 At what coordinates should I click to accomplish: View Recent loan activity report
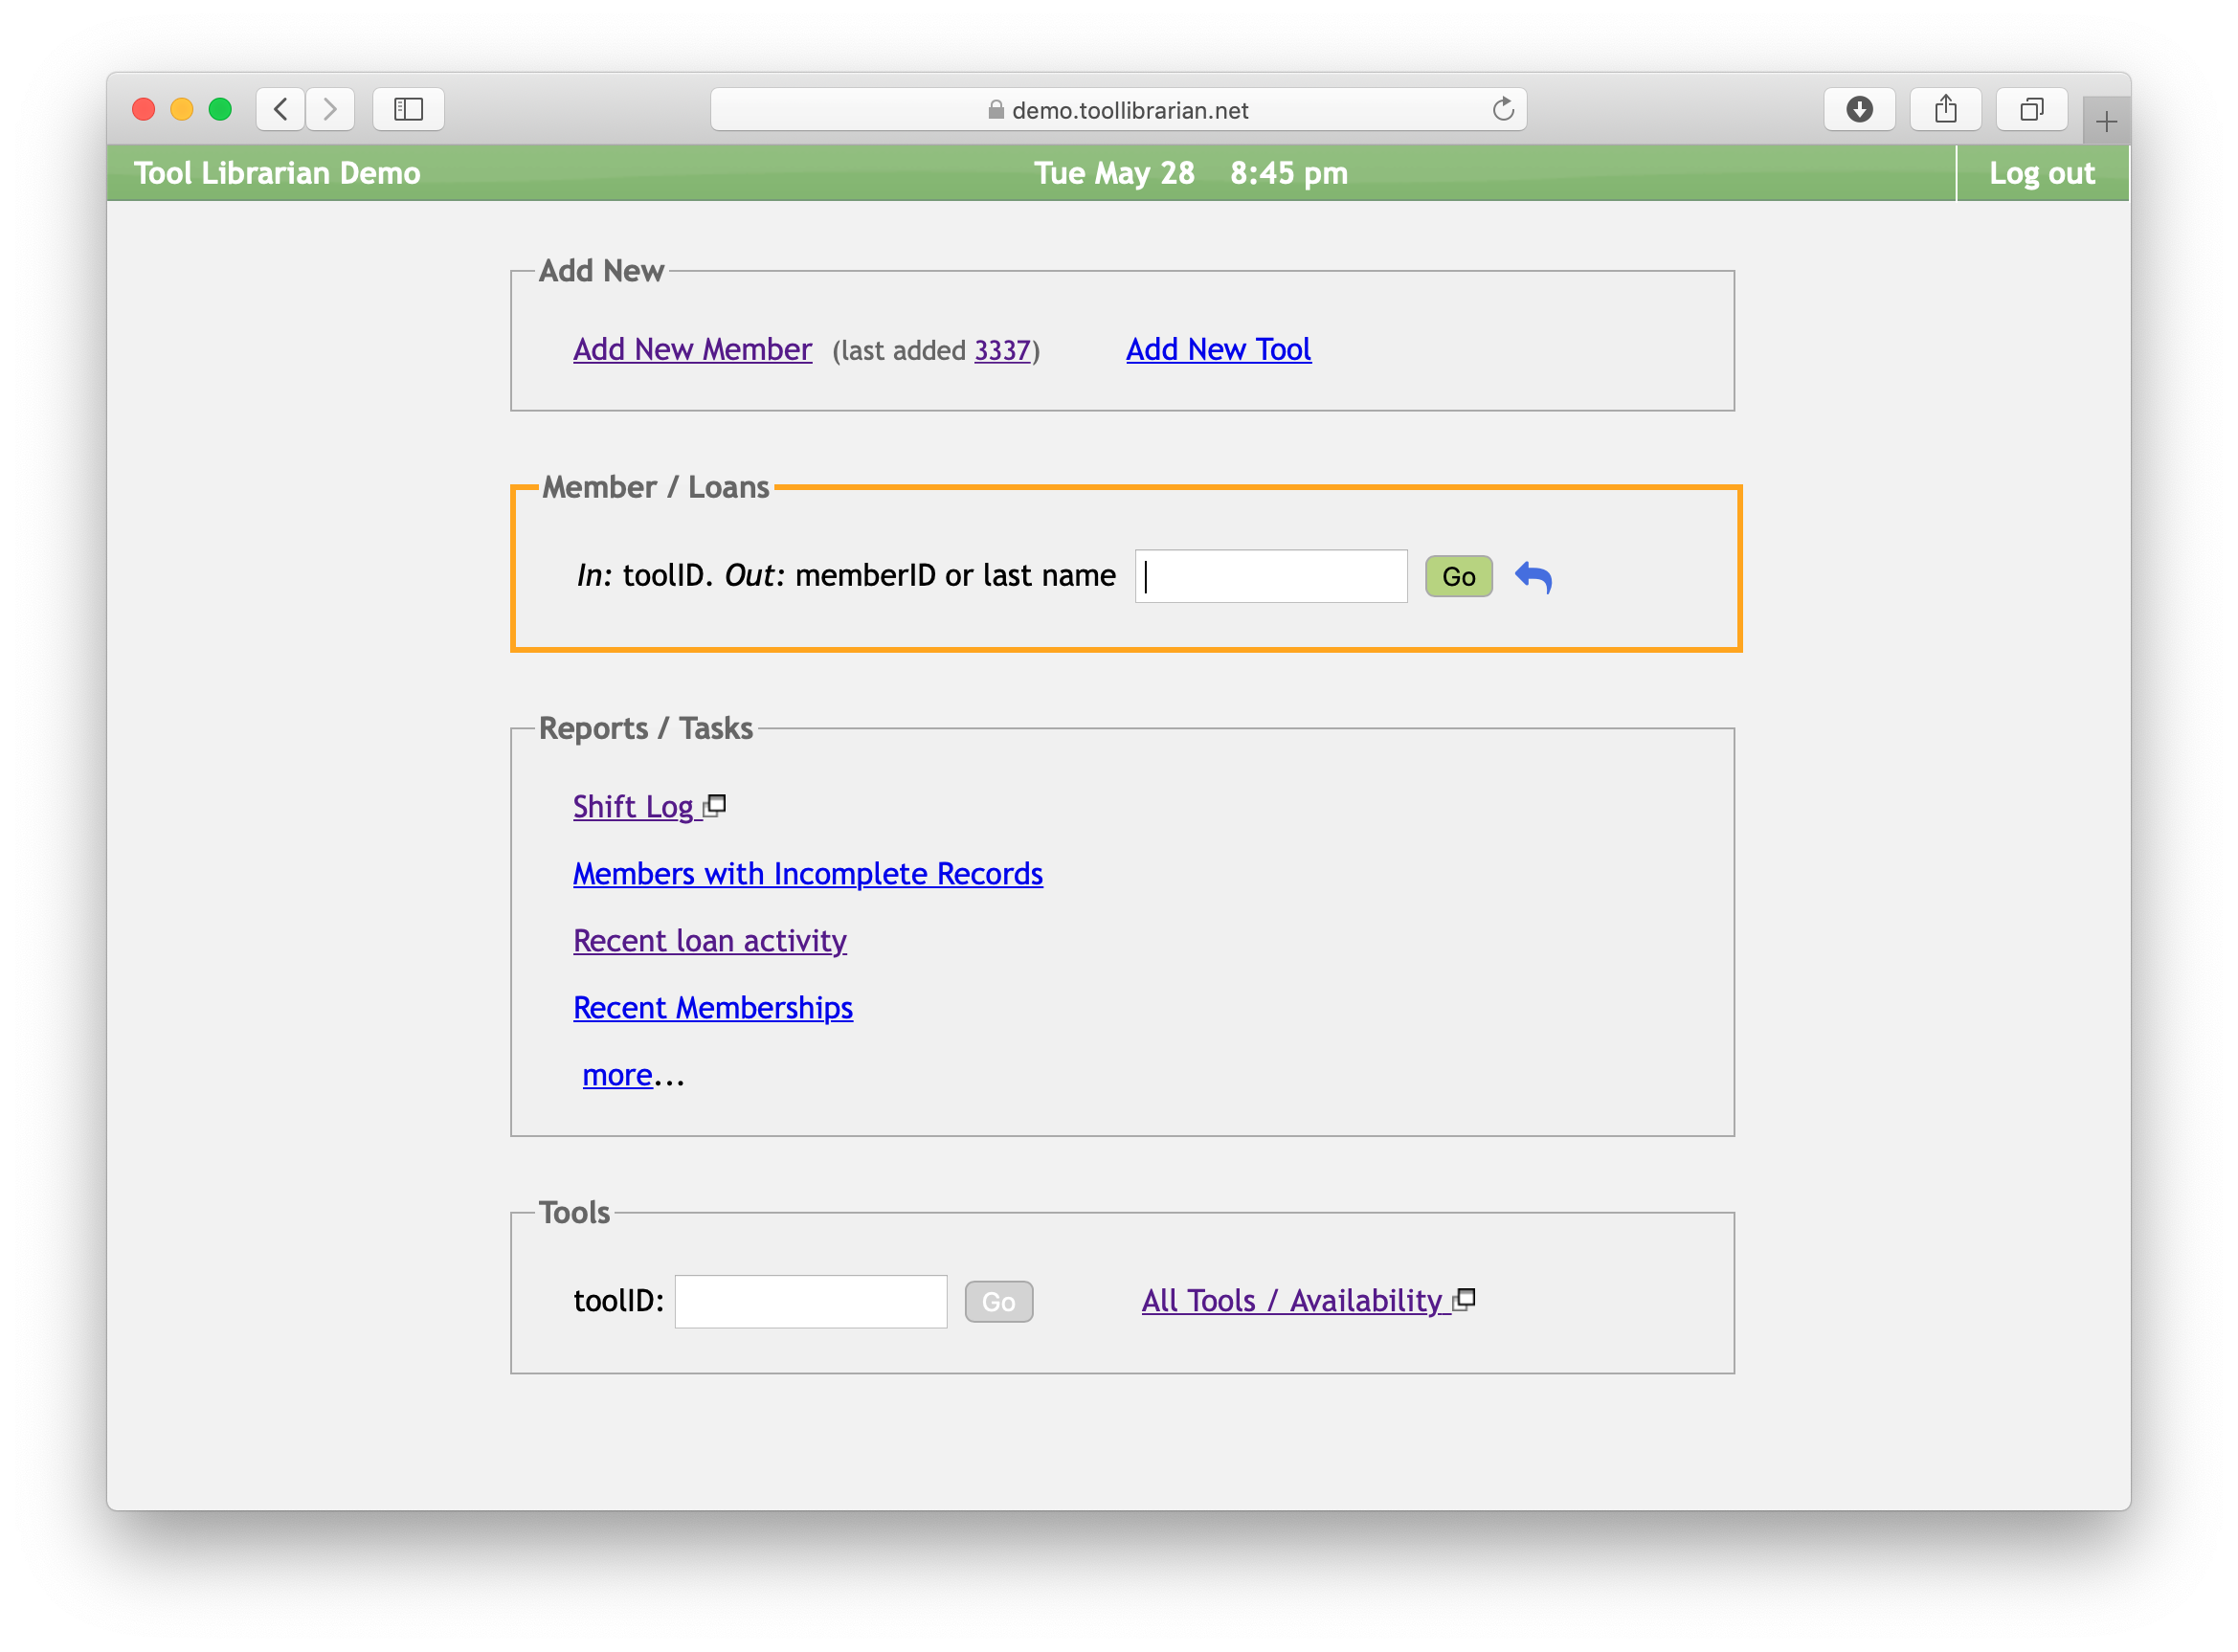pos(709,940)
